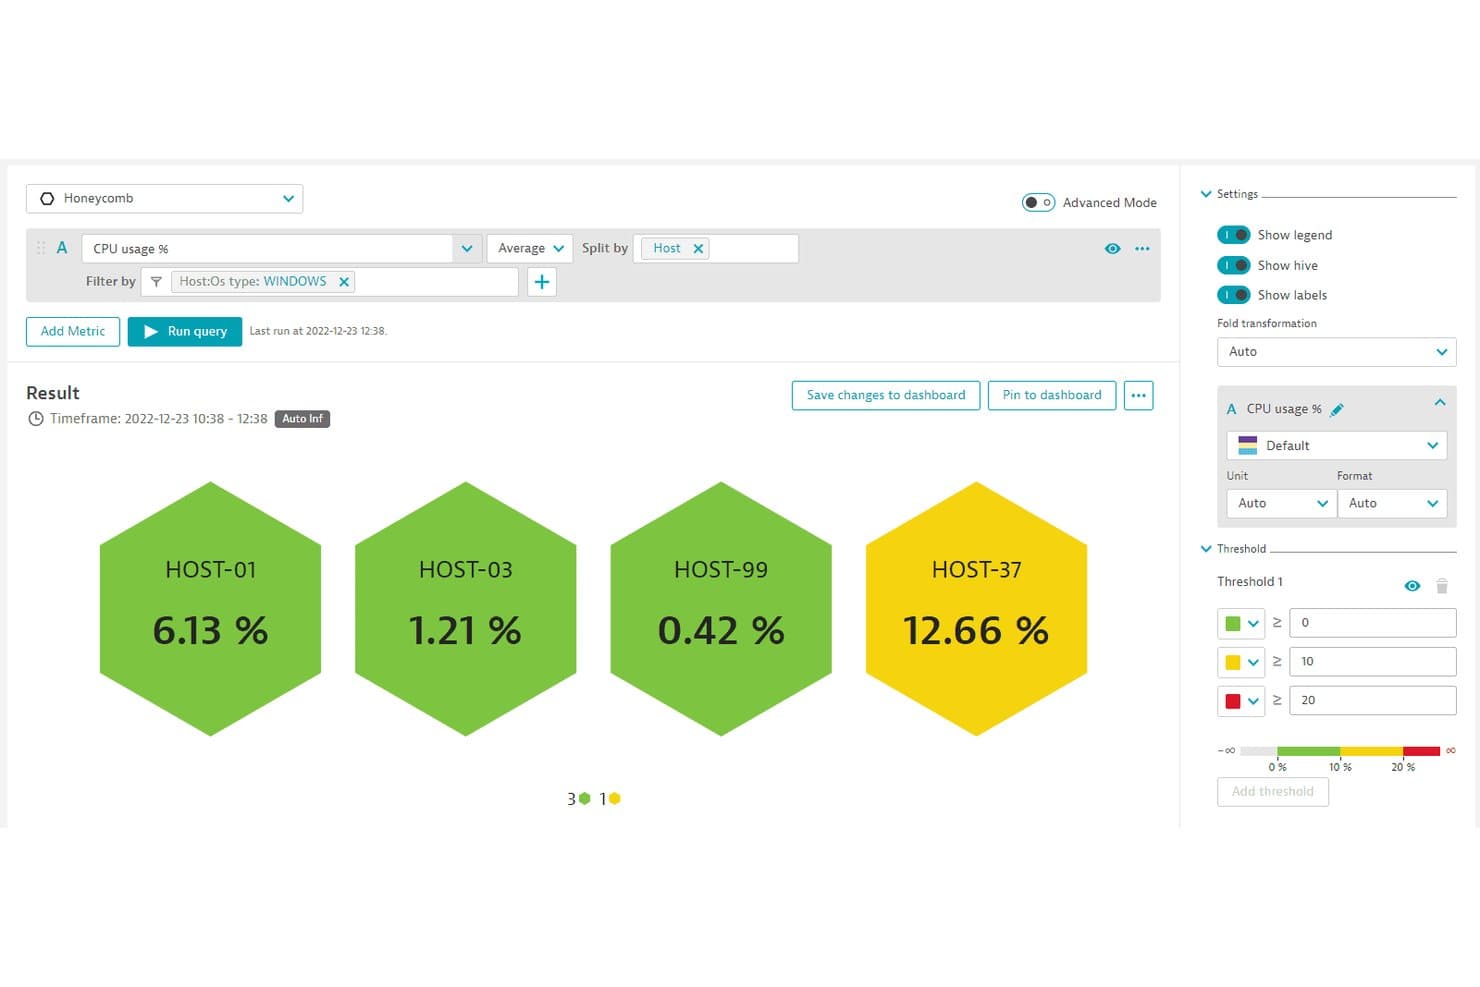Add a filter with the plus button
This screenshot has height=987, width=1480.
tap(541, 282)
